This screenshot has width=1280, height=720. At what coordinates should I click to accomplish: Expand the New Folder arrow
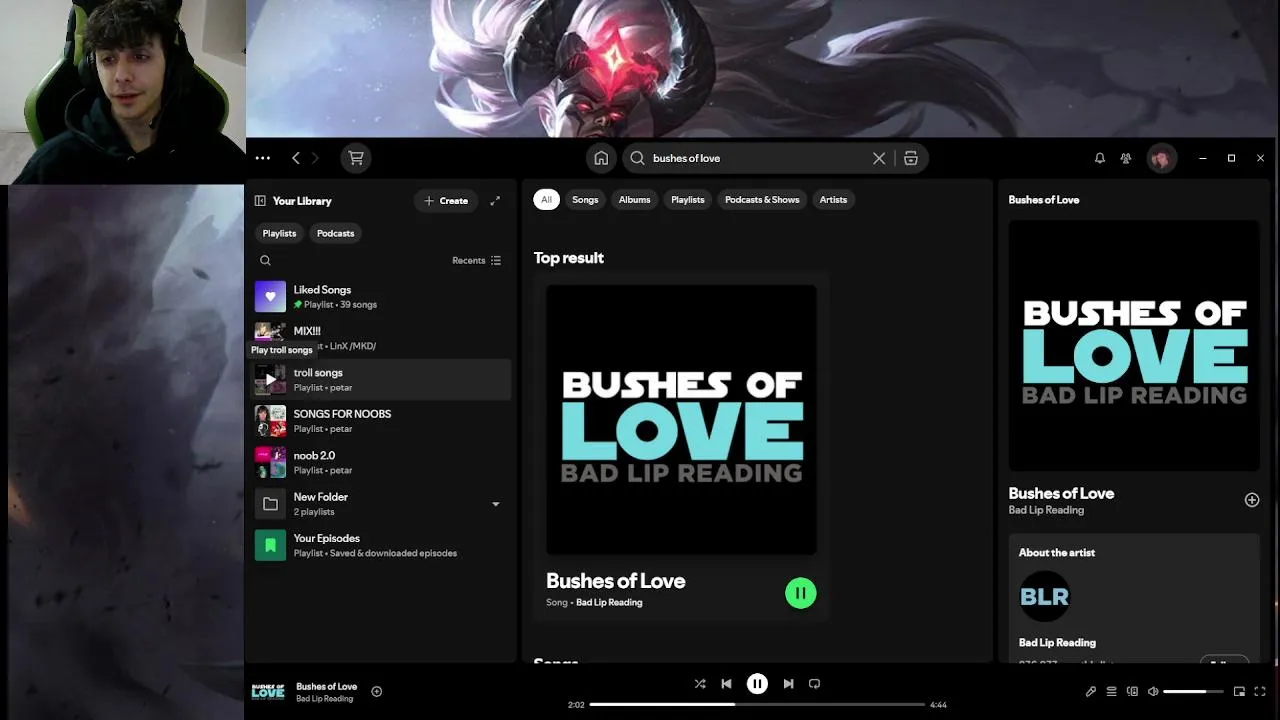click(495, 504)
